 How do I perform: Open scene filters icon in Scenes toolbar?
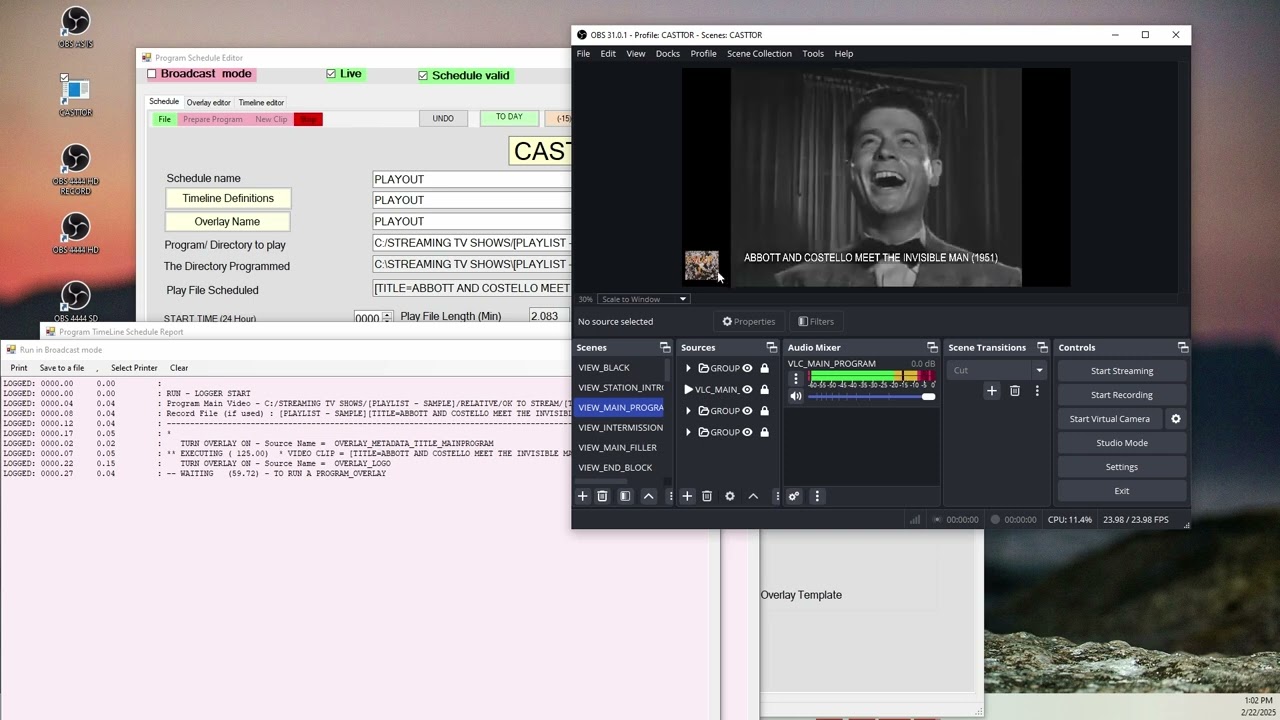pyautogui.click(x=625, y=496)
